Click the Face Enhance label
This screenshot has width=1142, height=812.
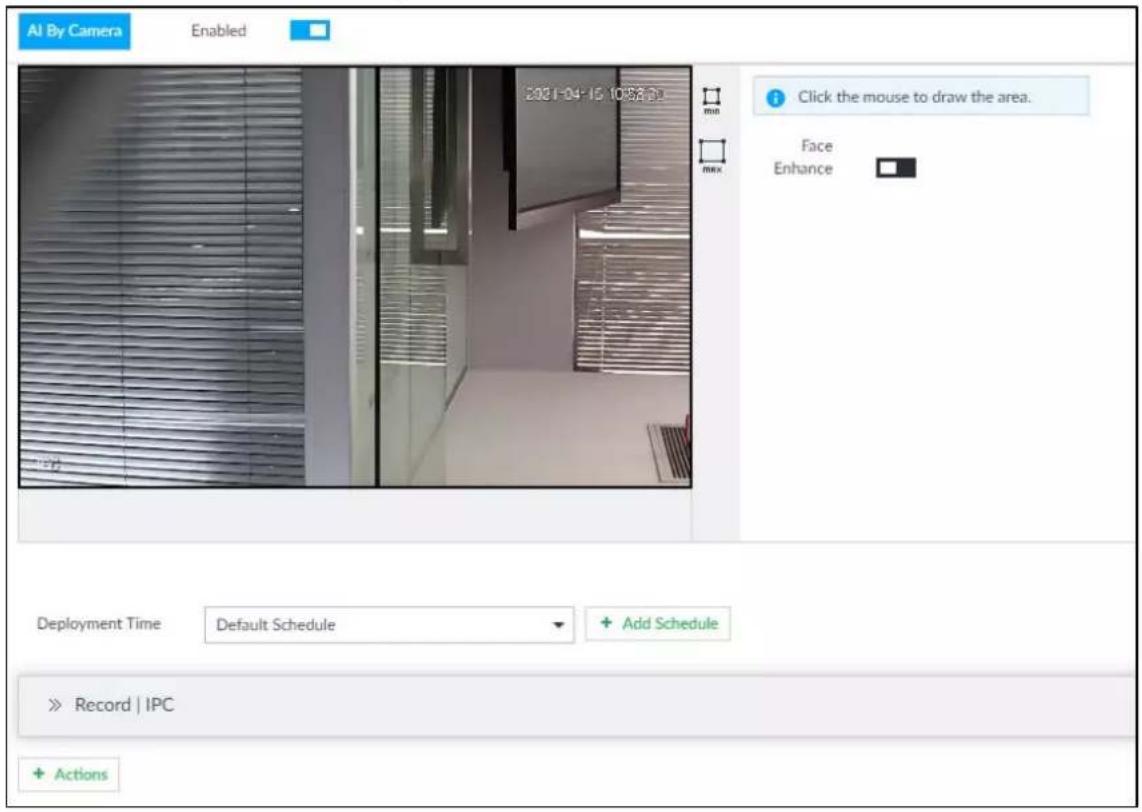pyautogui.click(x=803, y=157)
